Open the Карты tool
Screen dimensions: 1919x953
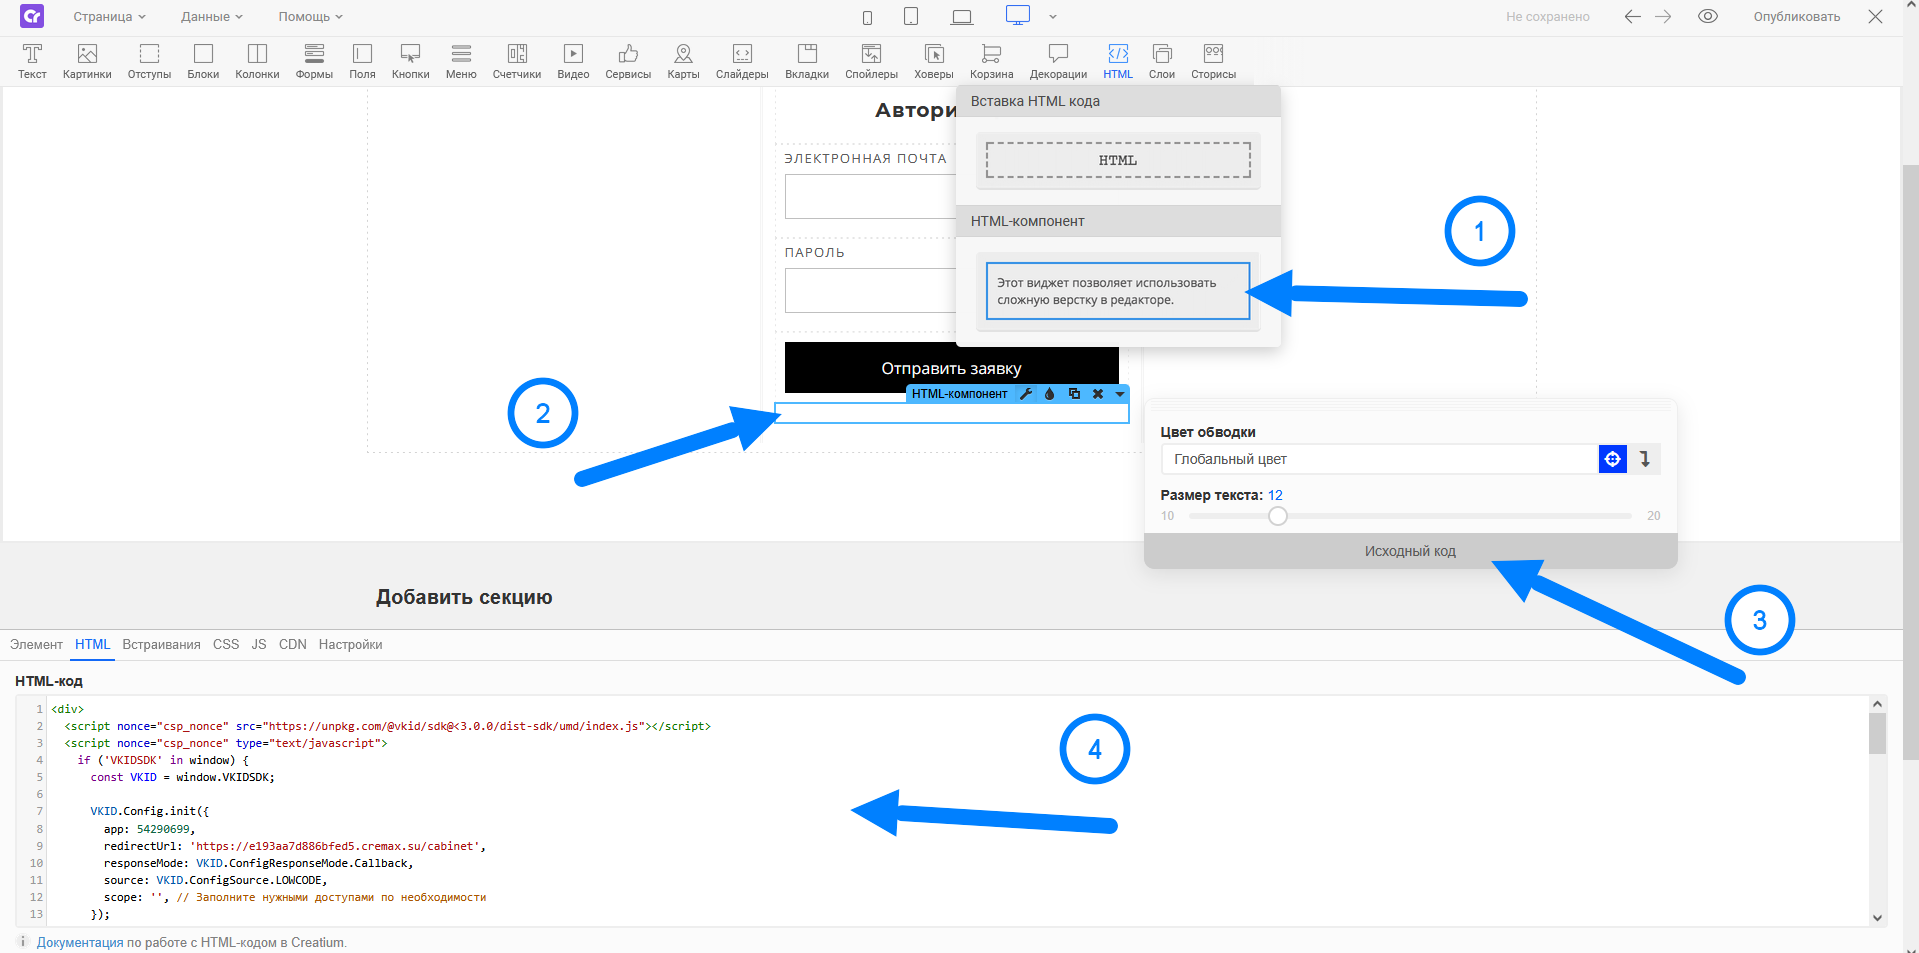[x=683, y=60]
